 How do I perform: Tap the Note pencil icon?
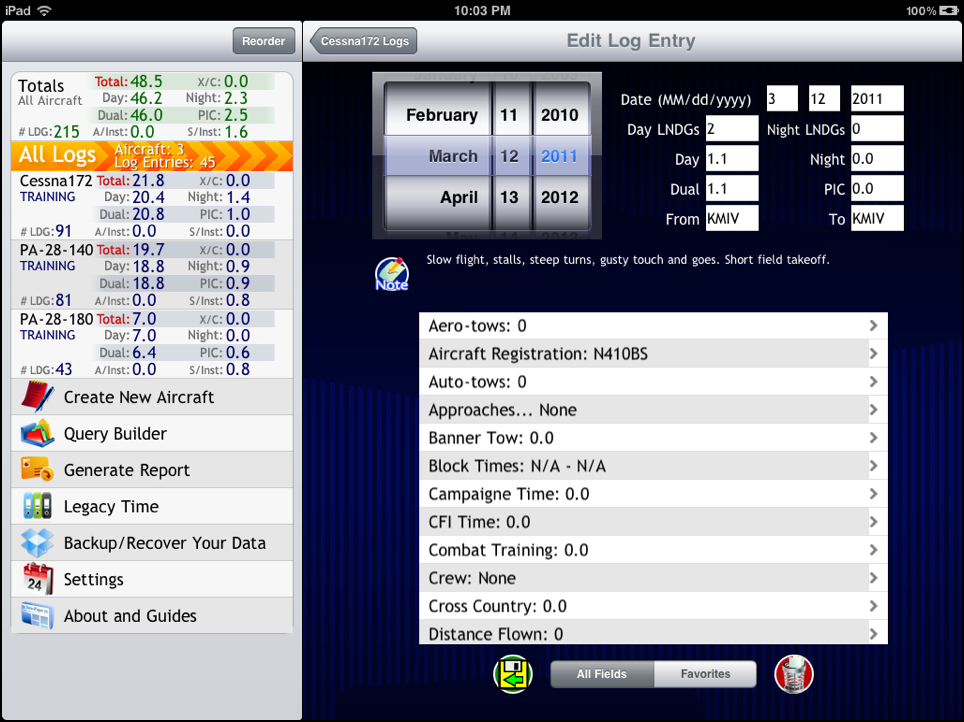pyautogui.click(x=391, y=274)
